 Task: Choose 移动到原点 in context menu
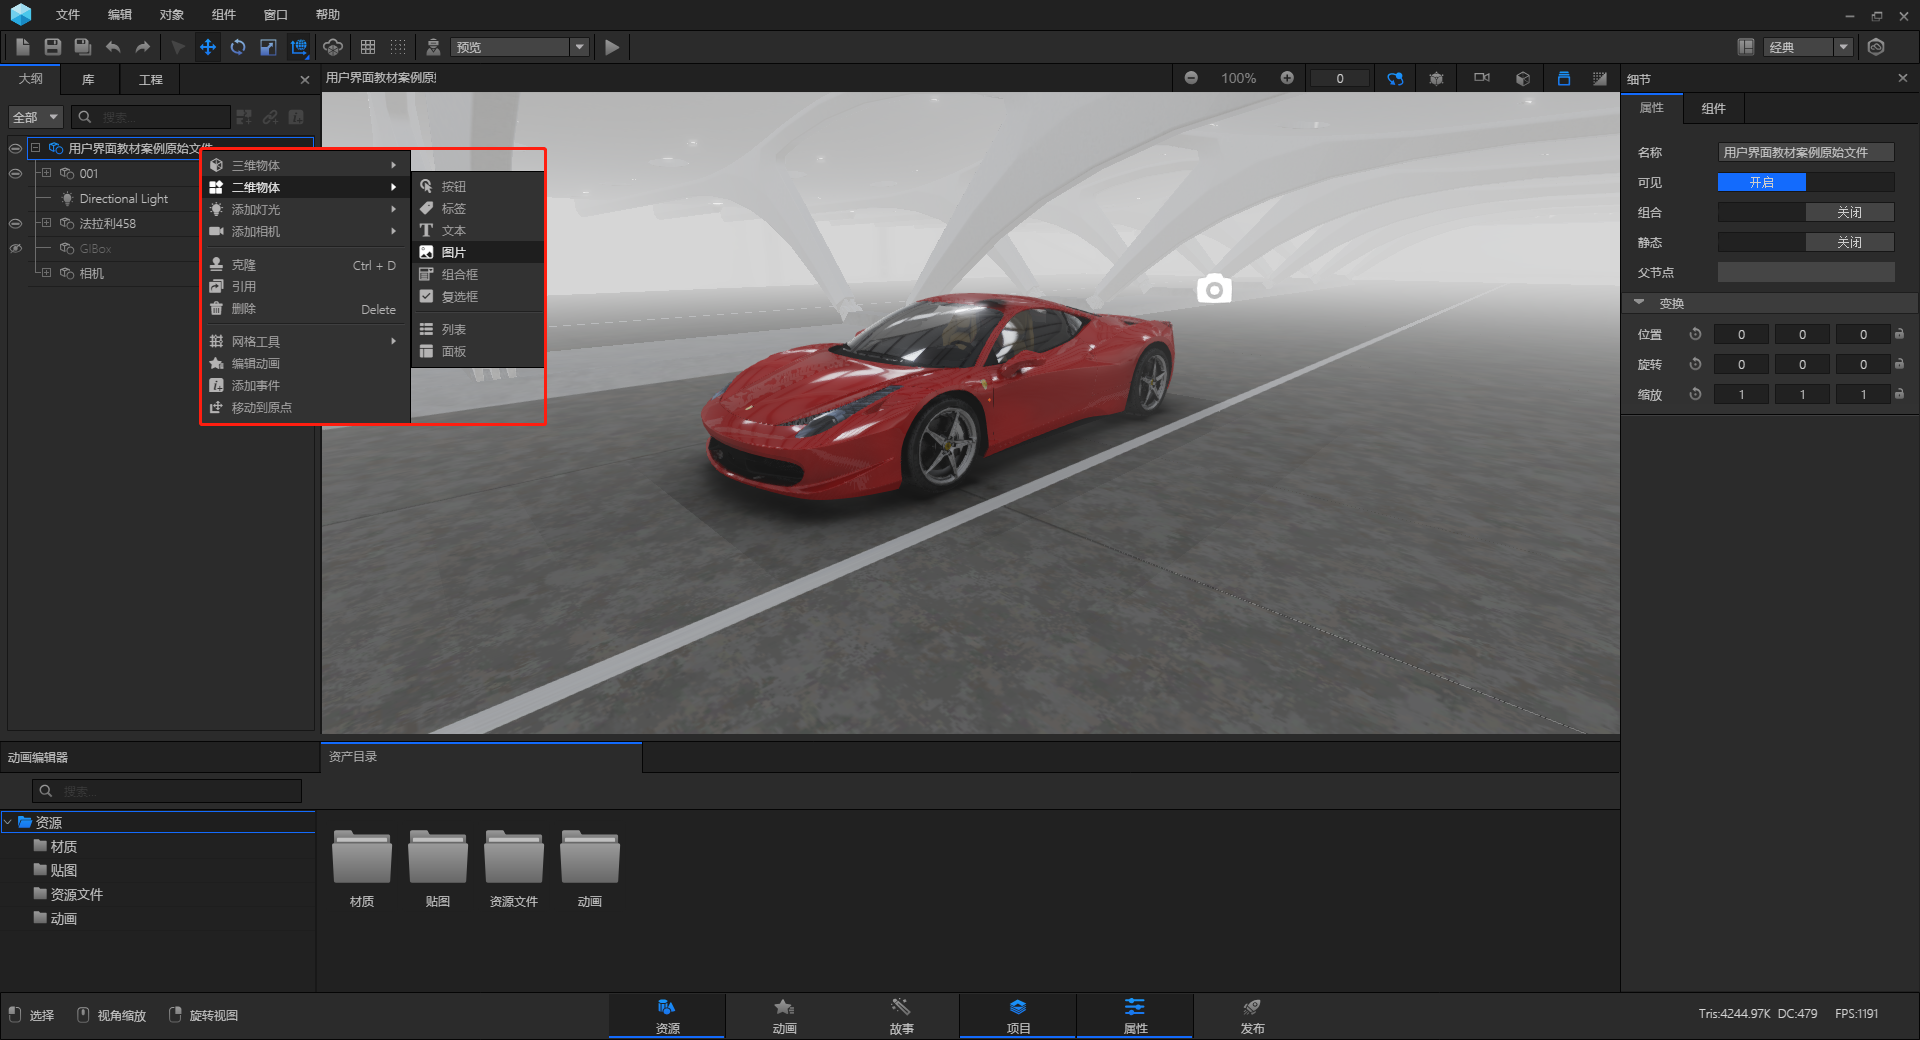[305, 407]
